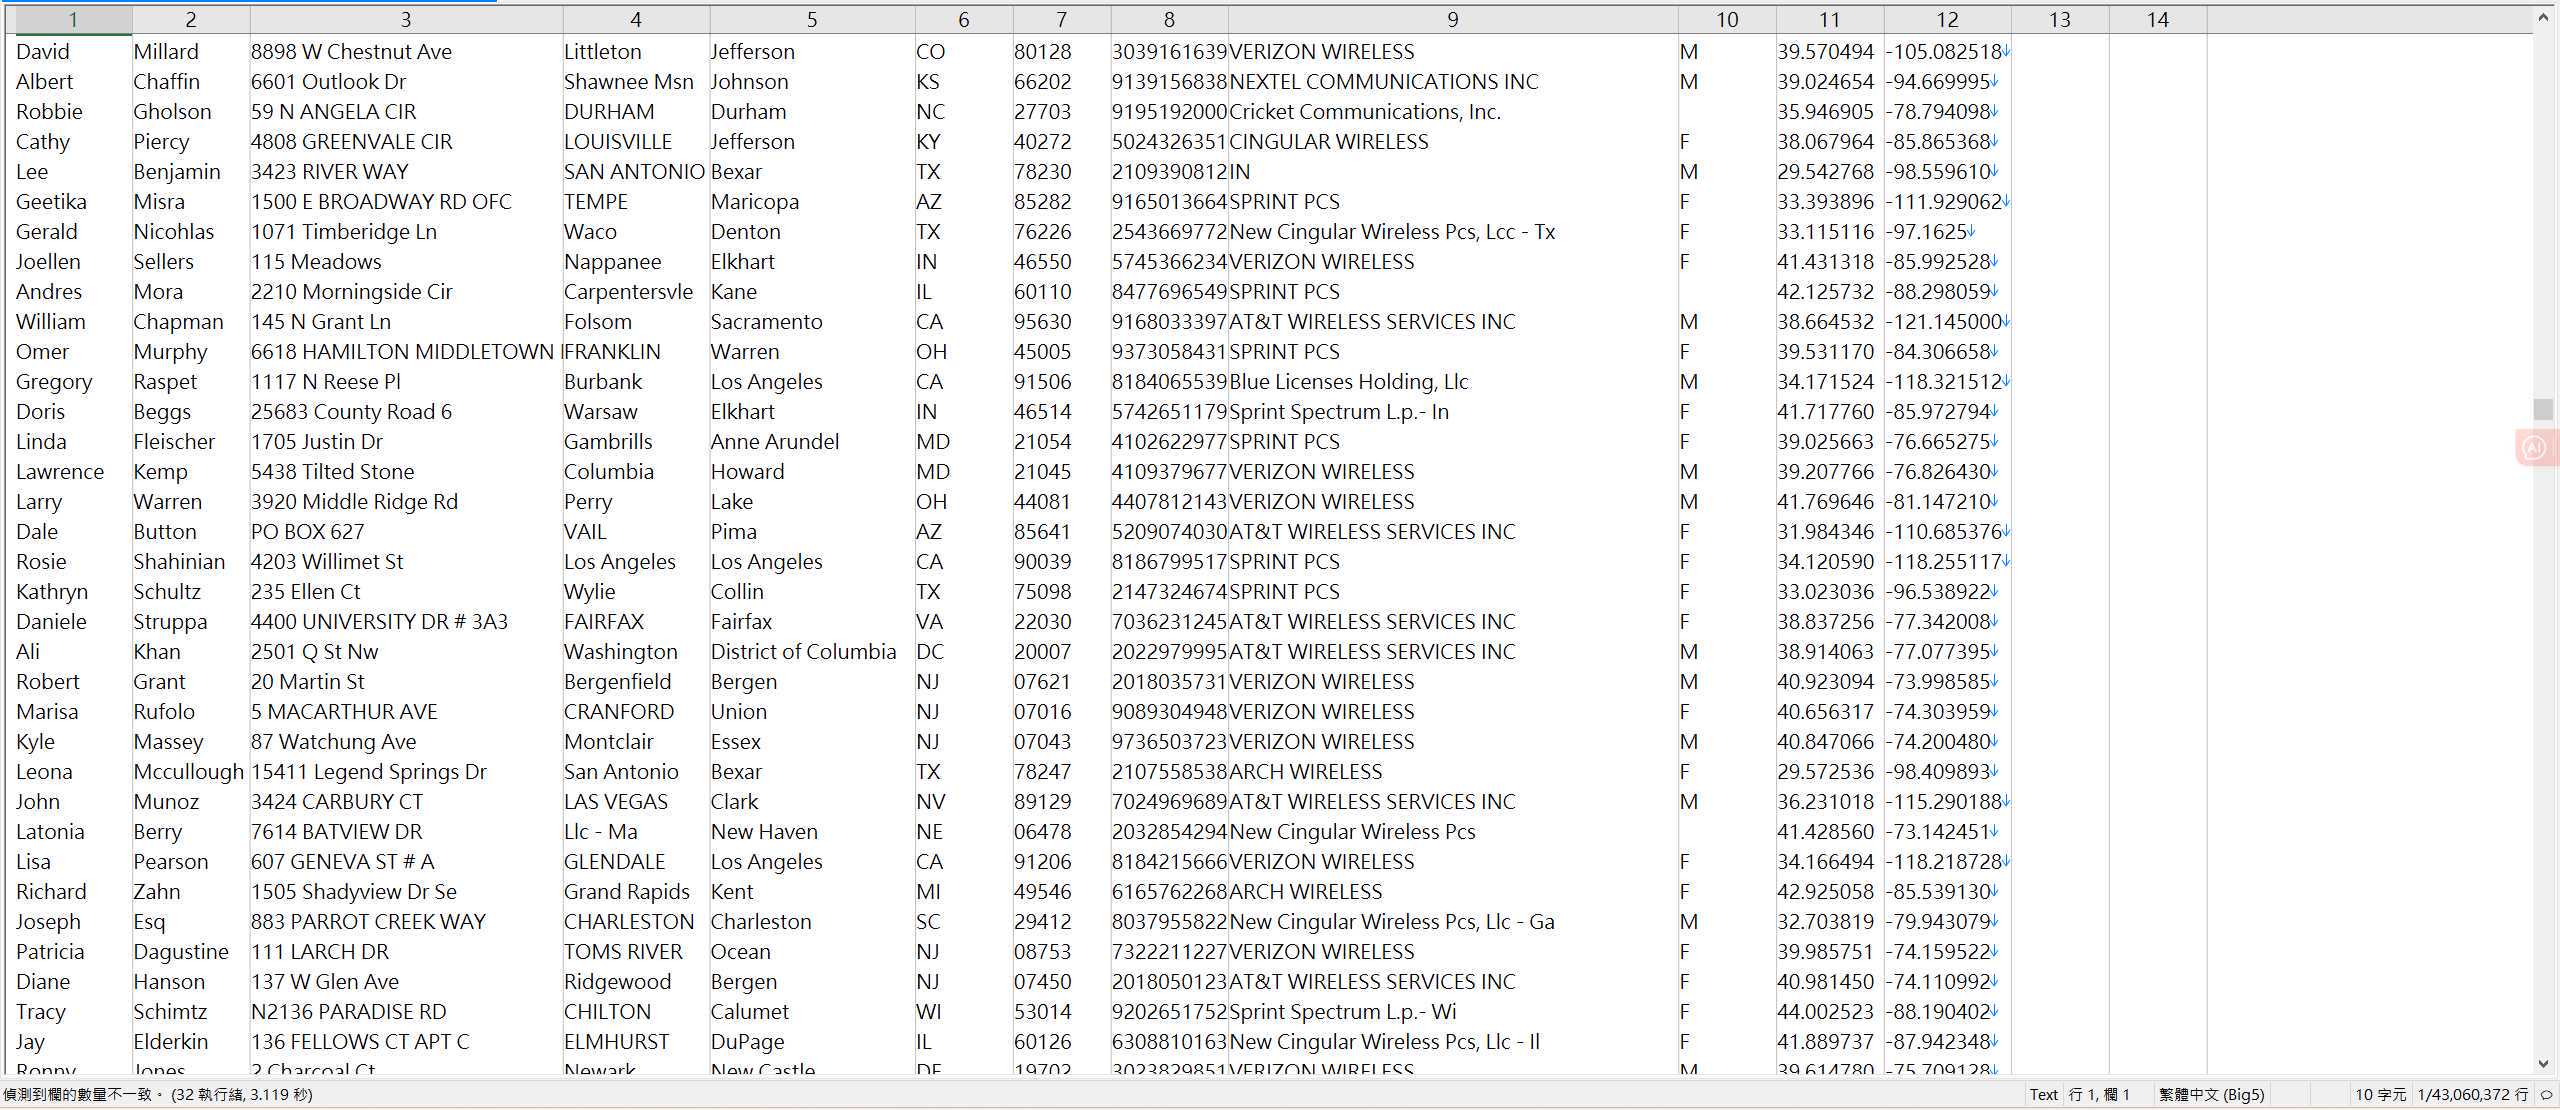Click the vertical scrollbar thumb
Viewport: 2560px width, 1110px height.
2544,409
